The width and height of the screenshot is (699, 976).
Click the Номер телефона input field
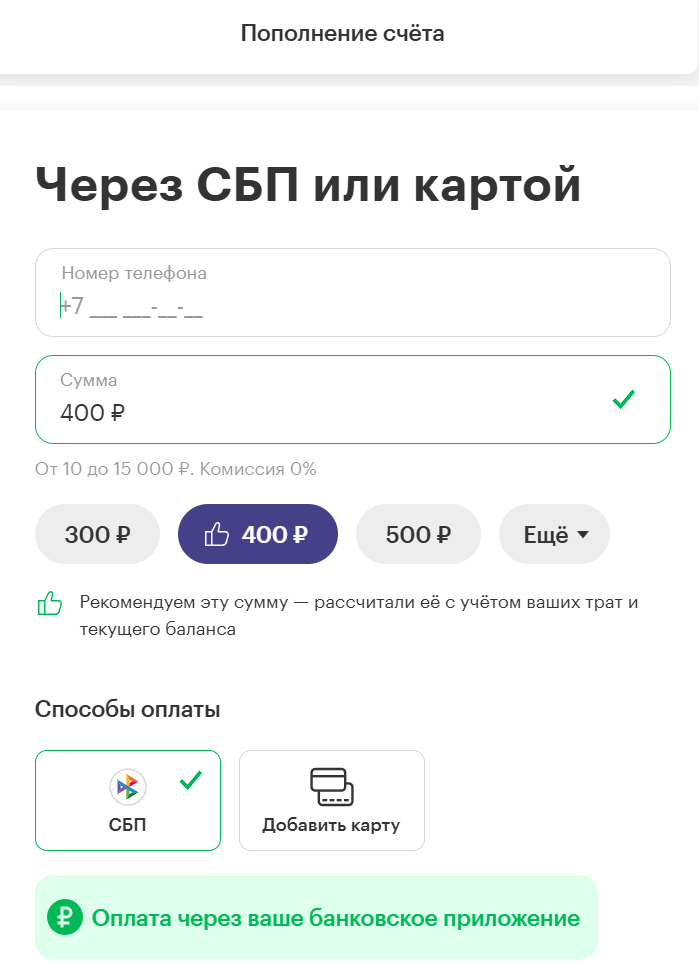click(352, 292)
